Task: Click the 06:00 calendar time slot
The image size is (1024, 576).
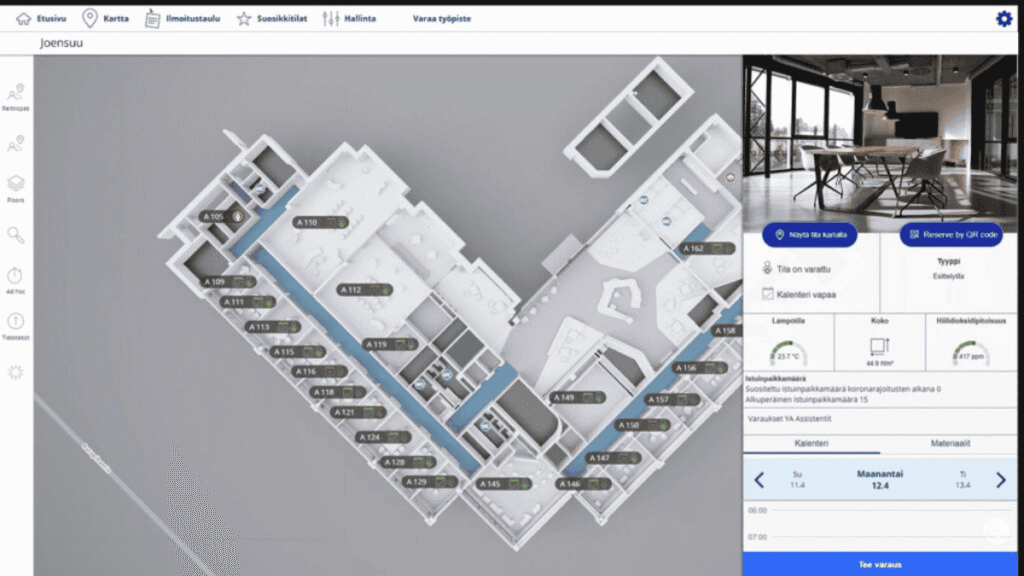Action: tap(880, 511)
